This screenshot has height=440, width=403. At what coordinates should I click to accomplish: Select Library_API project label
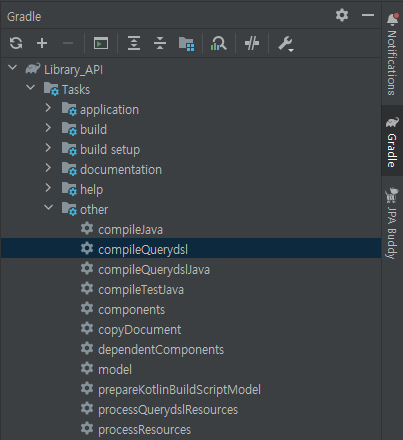click(x=73, y=70)
